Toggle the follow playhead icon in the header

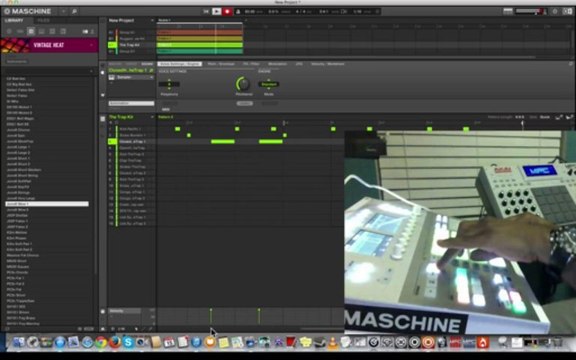[344, 11]
